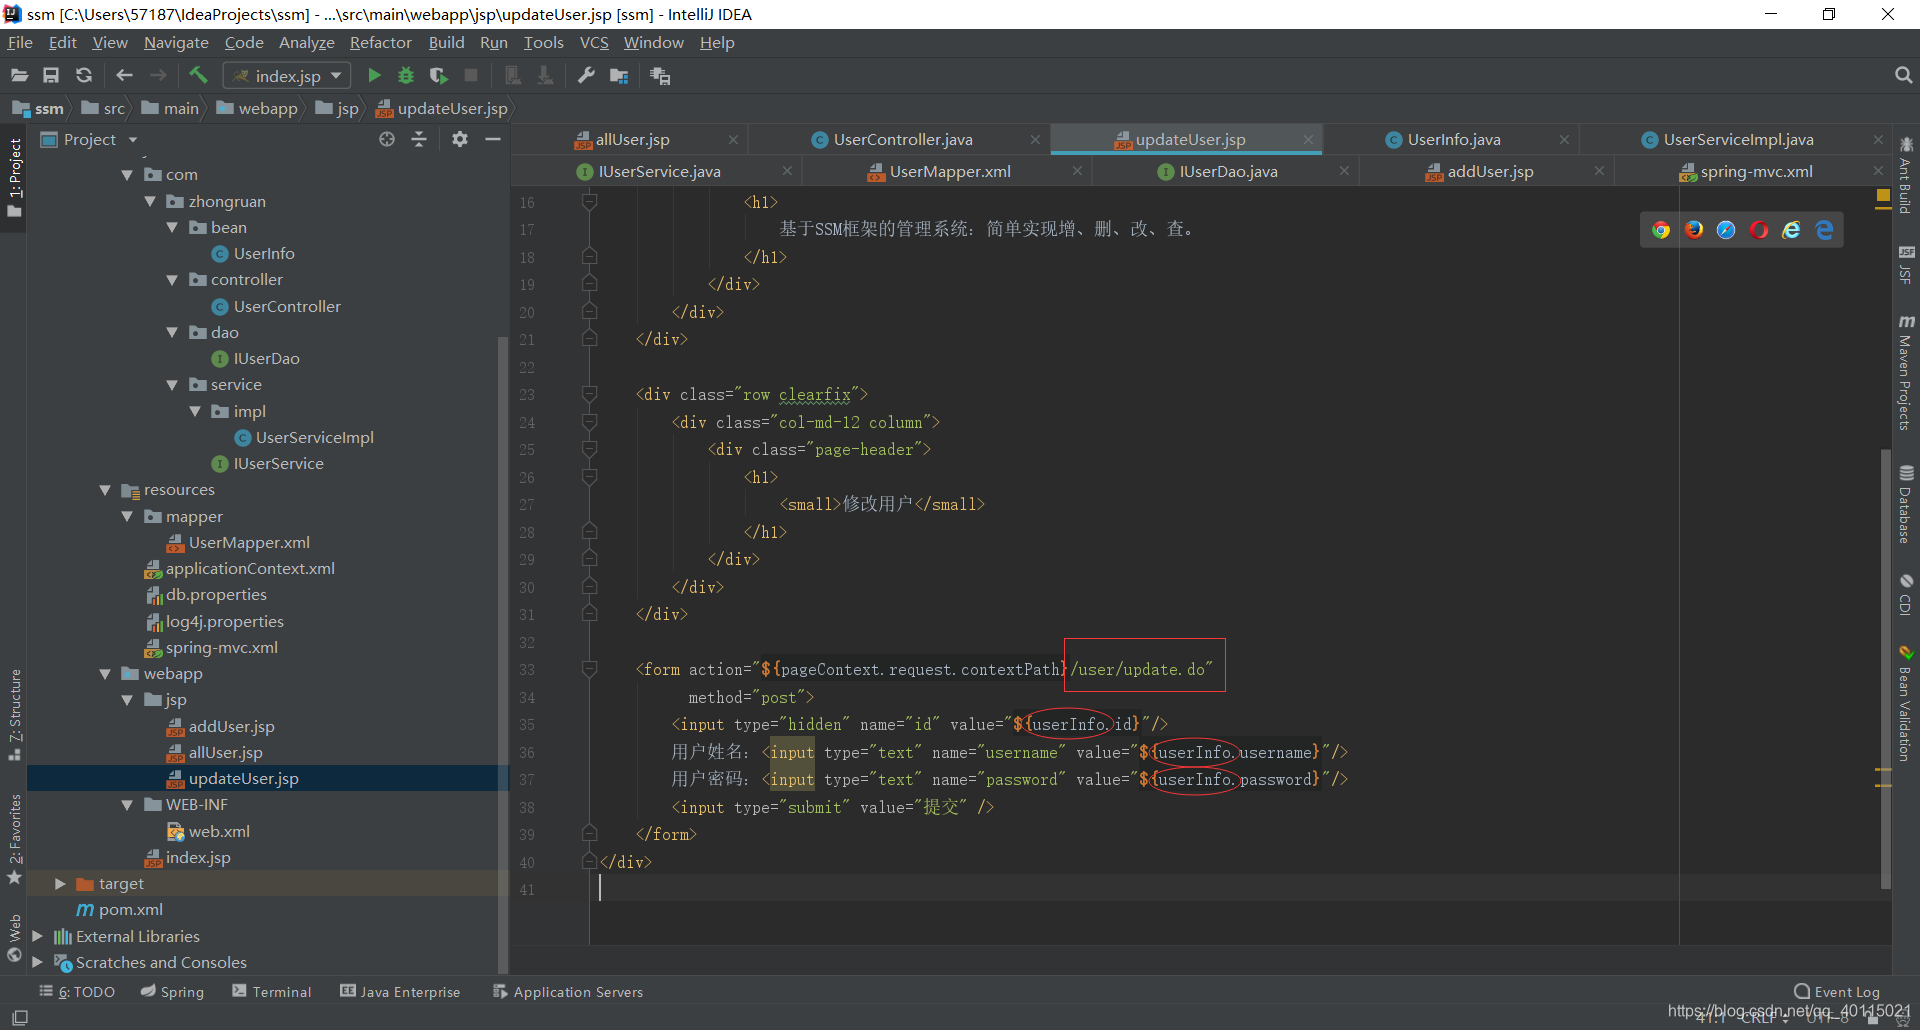
Task: Start debugging with the bug icon
Action: click(x=406, y=75)
